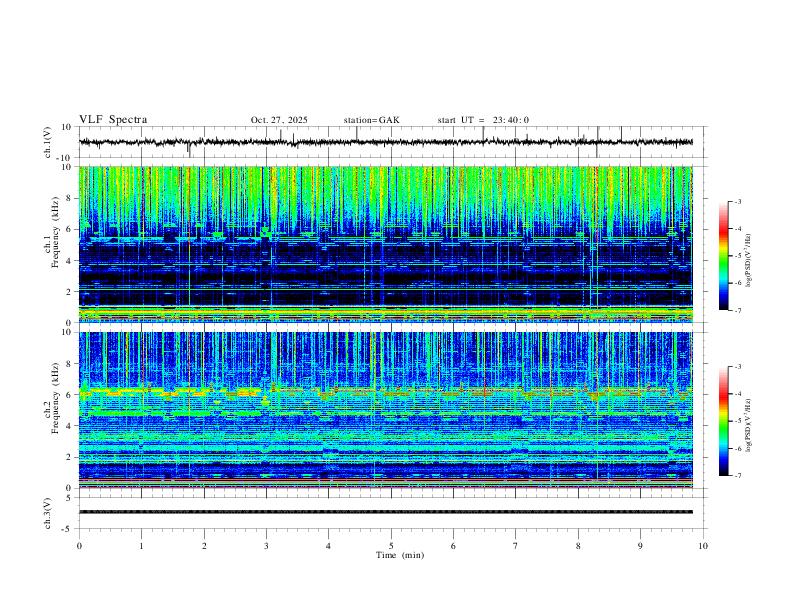Click the "2" kHz tick on ch.2 spectrogram

click(x=69, y=457)
